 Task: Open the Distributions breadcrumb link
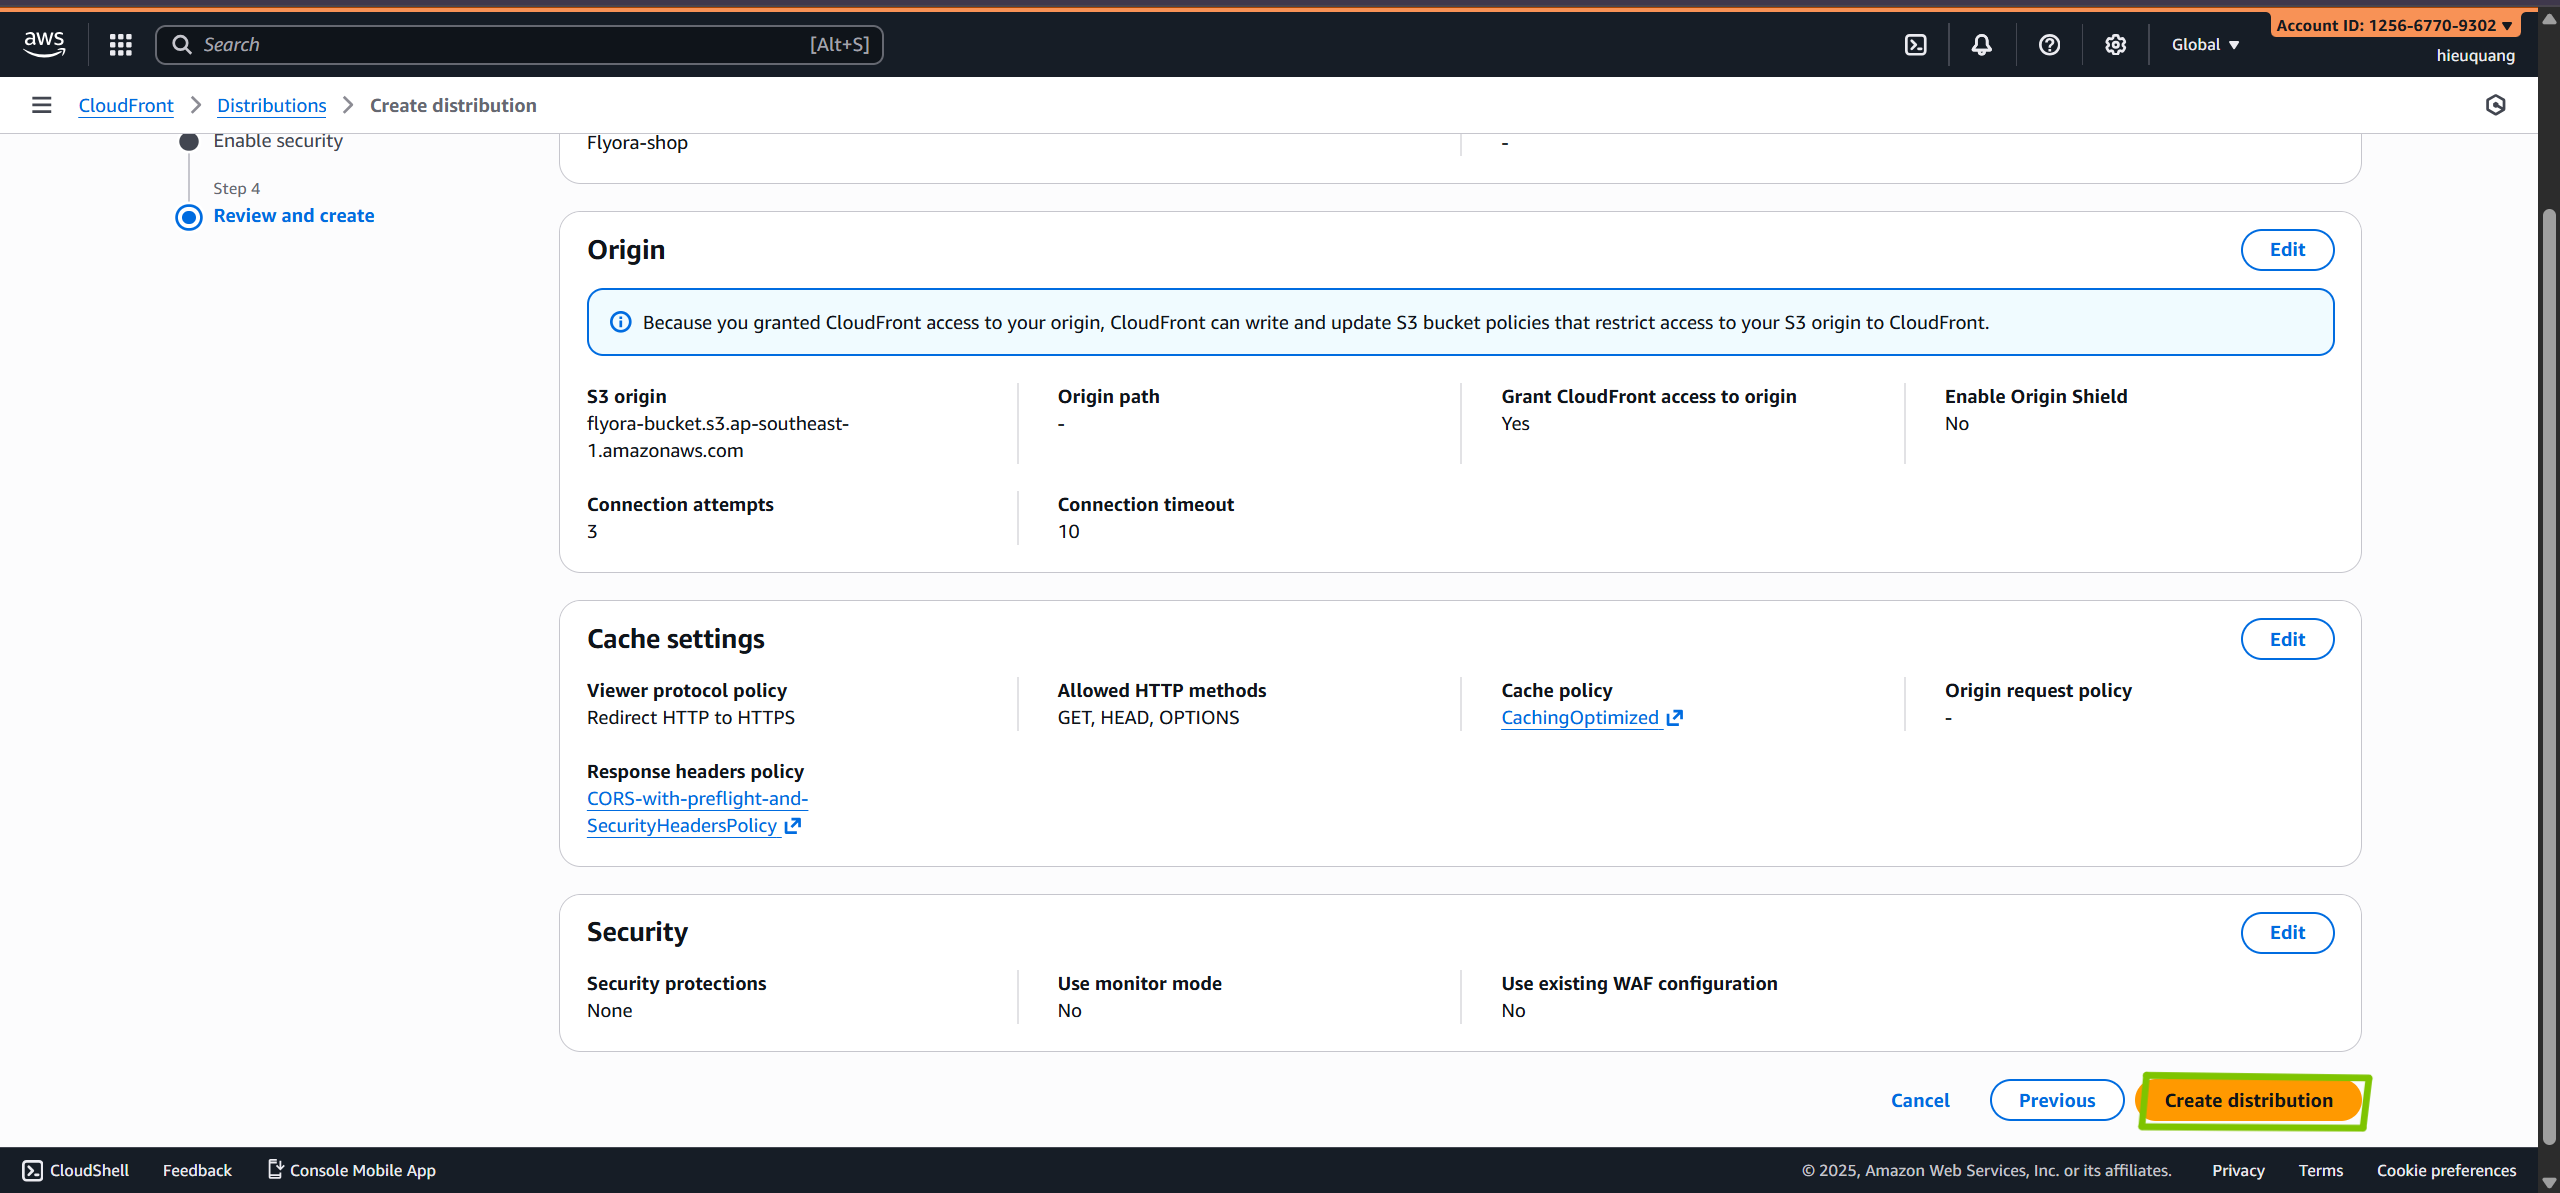271,104
